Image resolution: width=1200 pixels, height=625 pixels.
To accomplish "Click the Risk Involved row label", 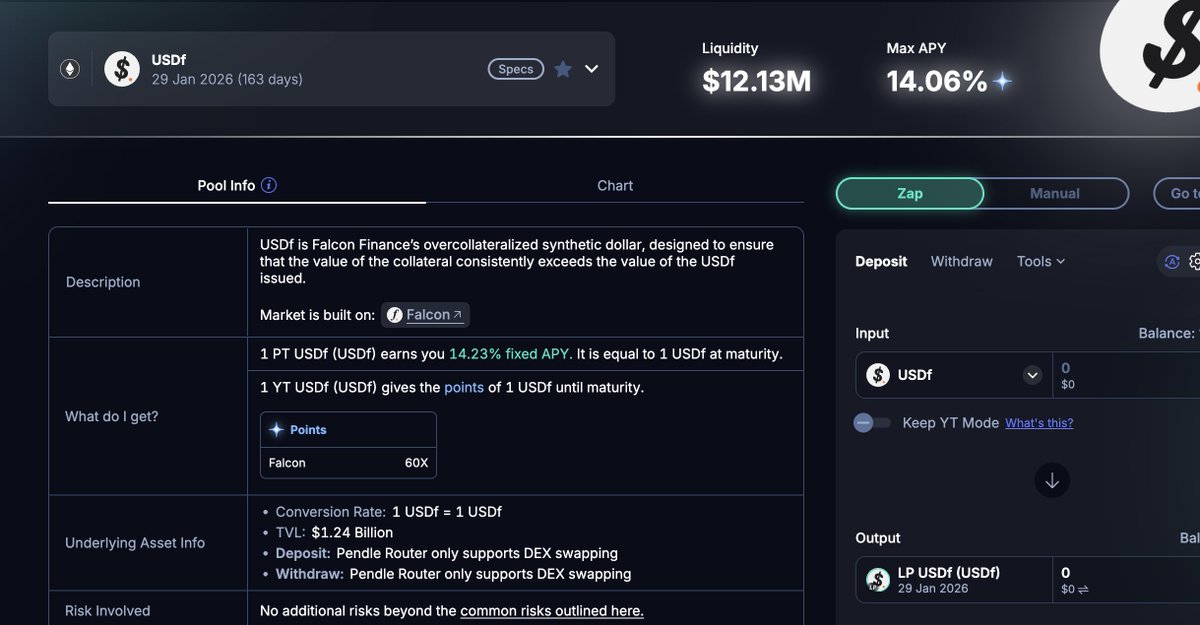I will (x=108, y=611).
